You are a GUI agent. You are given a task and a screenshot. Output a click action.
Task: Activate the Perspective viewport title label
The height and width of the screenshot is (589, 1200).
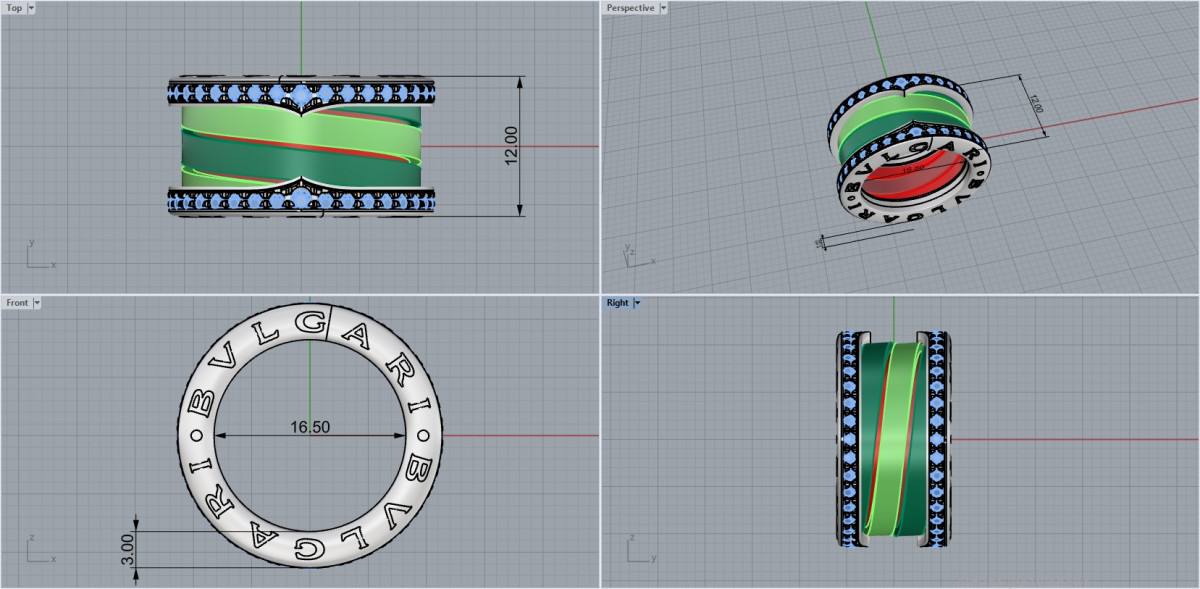point(630,8)
